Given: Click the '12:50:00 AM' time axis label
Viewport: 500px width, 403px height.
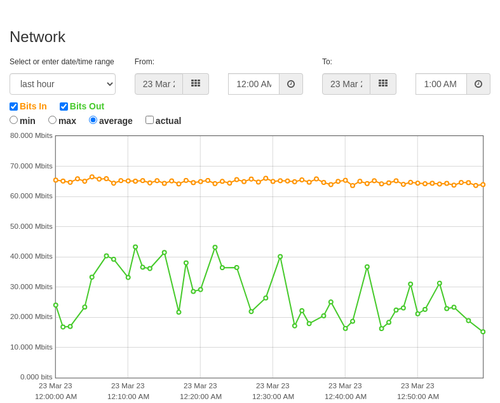Looking at the screenshot, I should point(418,397).
